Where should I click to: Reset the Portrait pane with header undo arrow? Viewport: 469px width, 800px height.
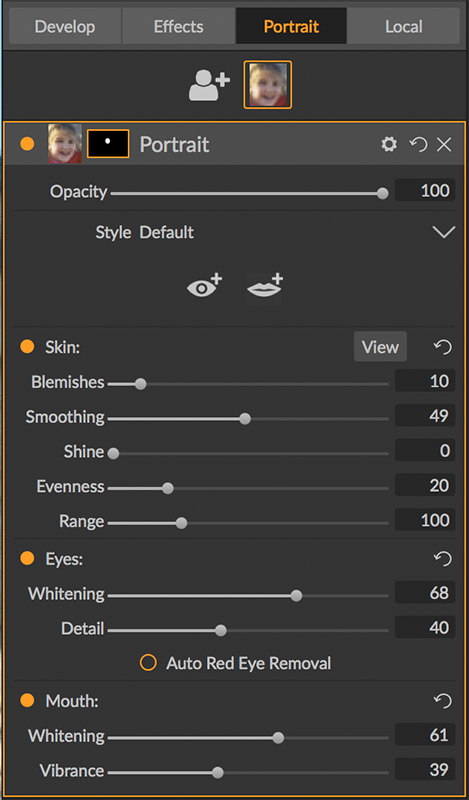pos(418,145)
